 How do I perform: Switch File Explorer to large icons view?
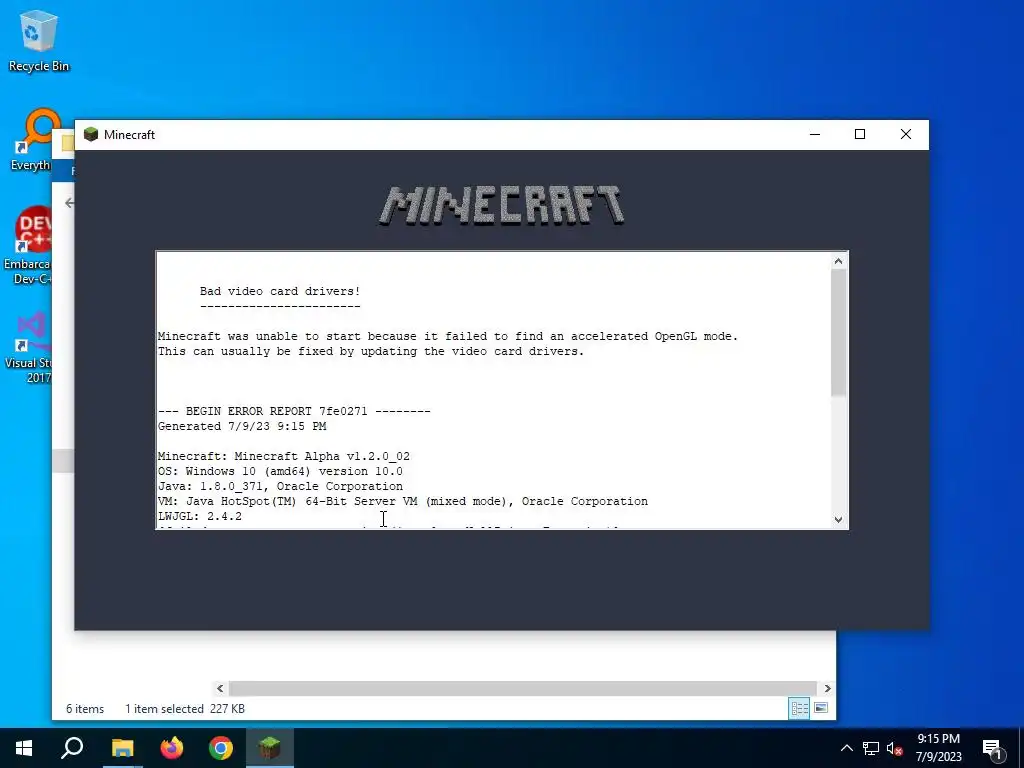coord(821,709)
